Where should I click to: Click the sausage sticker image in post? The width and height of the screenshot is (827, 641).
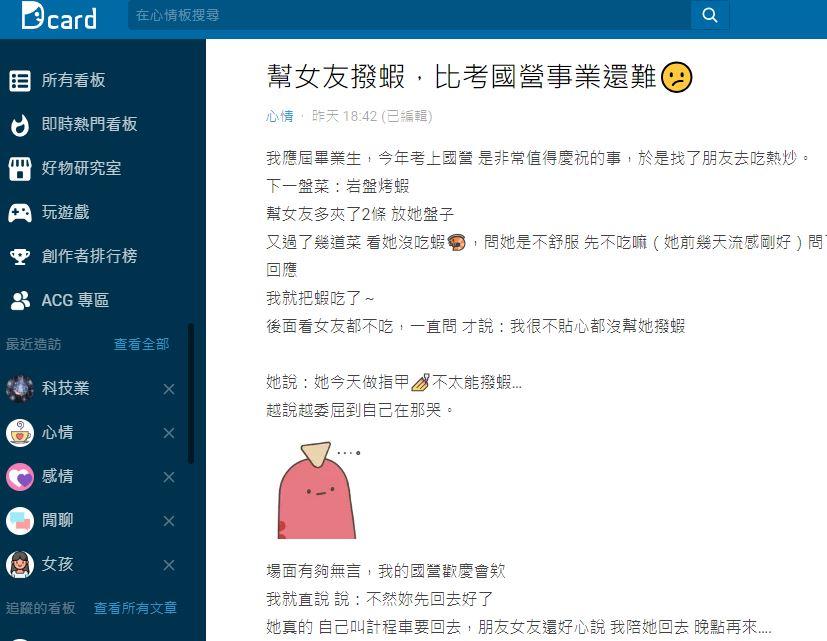[319, 490]
